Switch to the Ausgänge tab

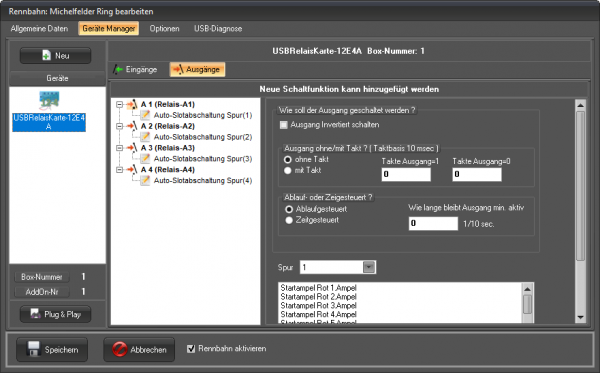pyautogui.click(x=197, y=69)
